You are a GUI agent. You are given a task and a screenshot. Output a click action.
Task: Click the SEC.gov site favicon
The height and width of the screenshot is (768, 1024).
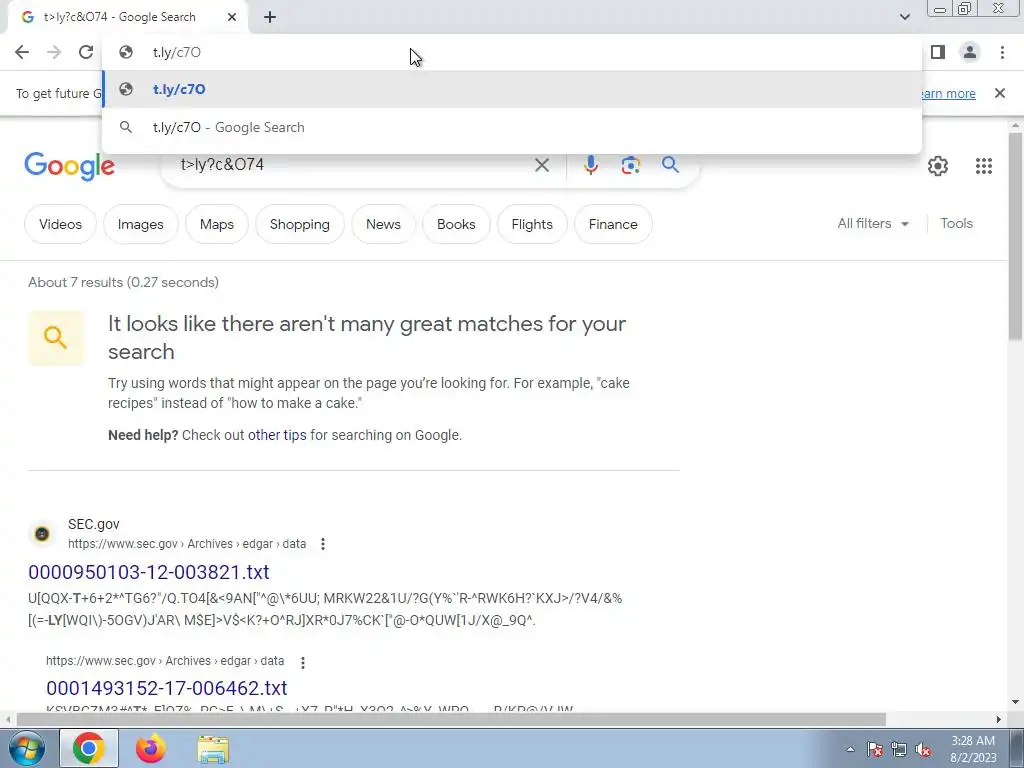tap(42, 534)
